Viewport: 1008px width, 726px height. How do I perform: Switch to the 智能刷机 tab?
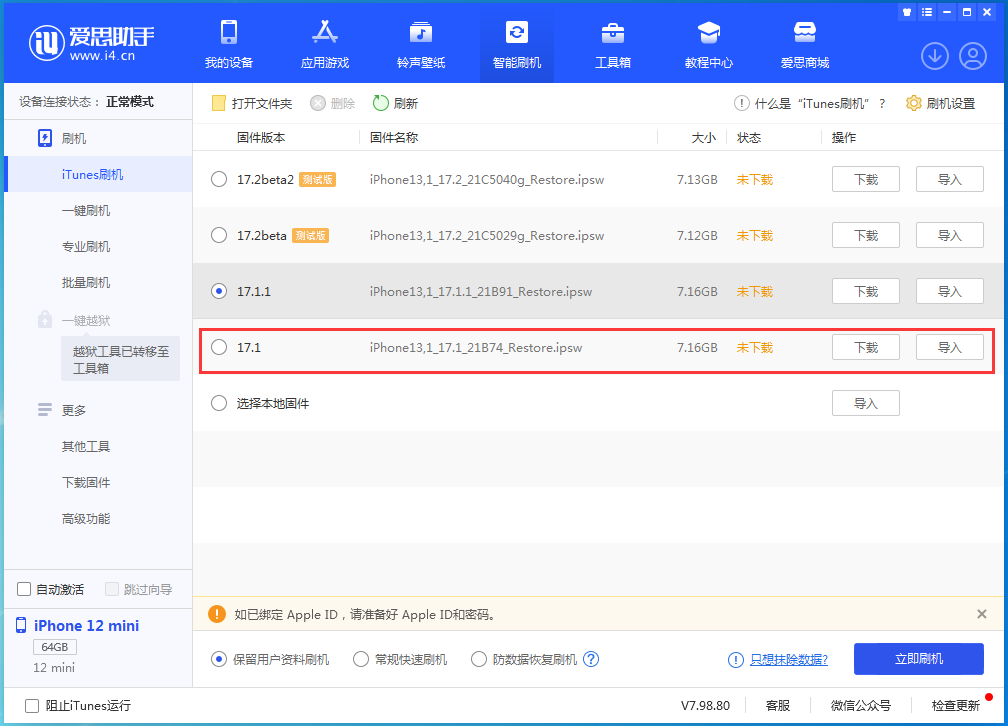coord(516,44)
